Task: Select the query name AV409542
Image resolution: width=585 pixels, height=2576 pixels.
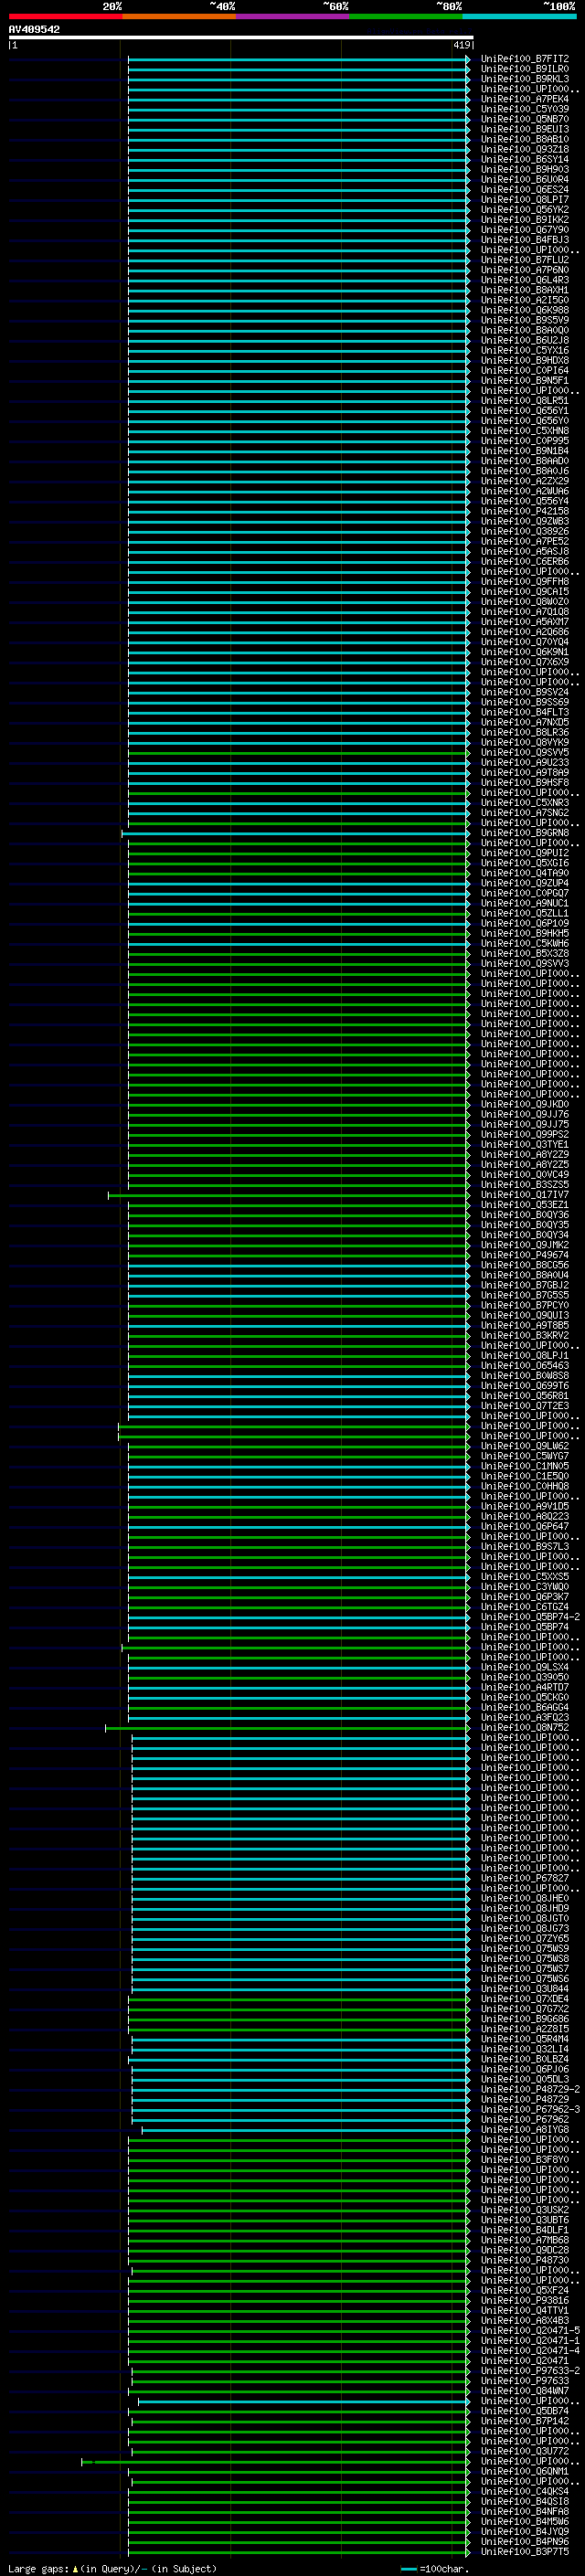Action: (x=34, y=29)
